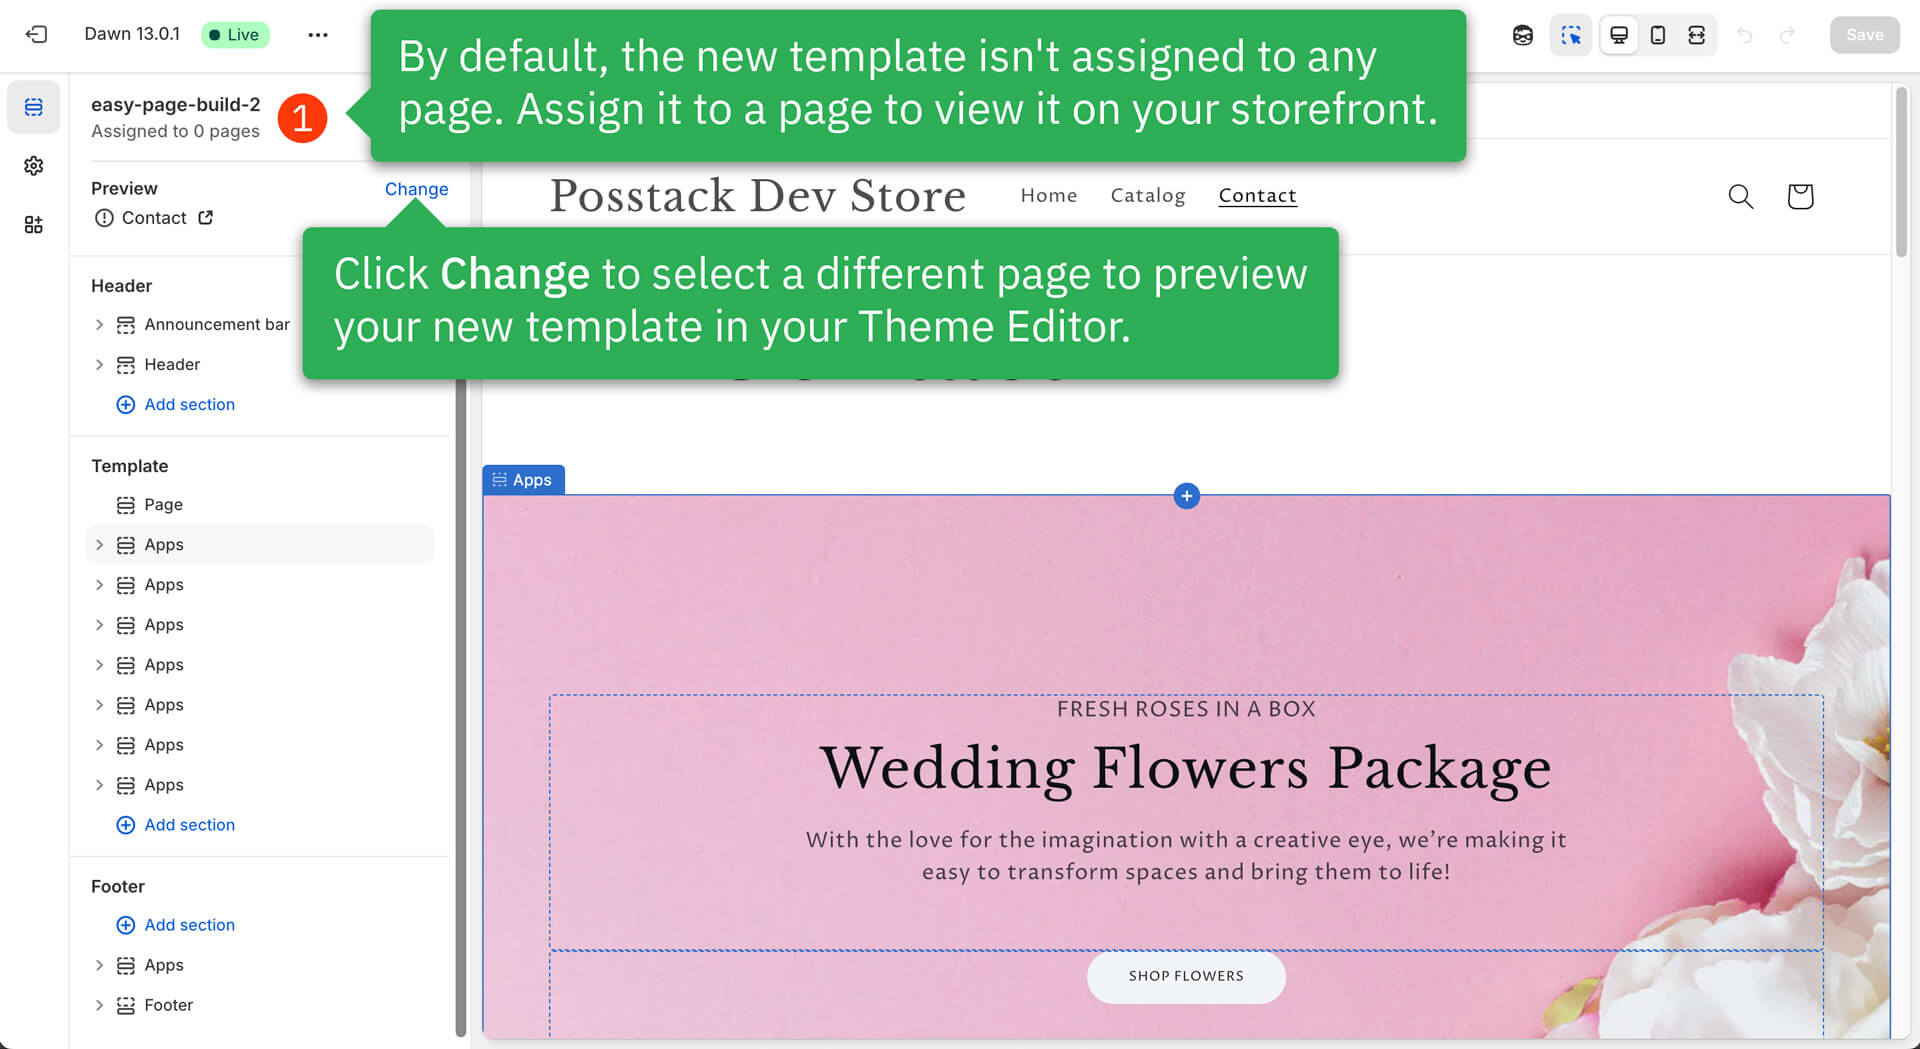Open the storefront cart icon
This screenshot has width=1920, height=1049.
coord(1800,196)
